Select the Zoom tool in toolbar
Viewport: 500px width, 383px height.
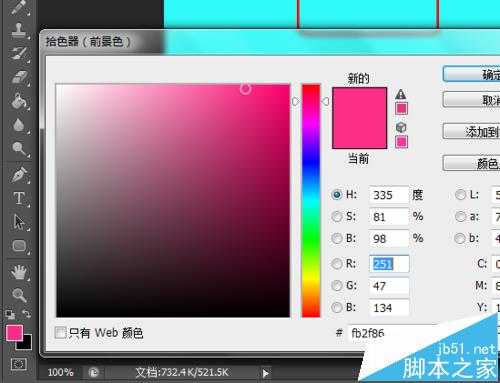pyautogui.click(x=19, y=295)
